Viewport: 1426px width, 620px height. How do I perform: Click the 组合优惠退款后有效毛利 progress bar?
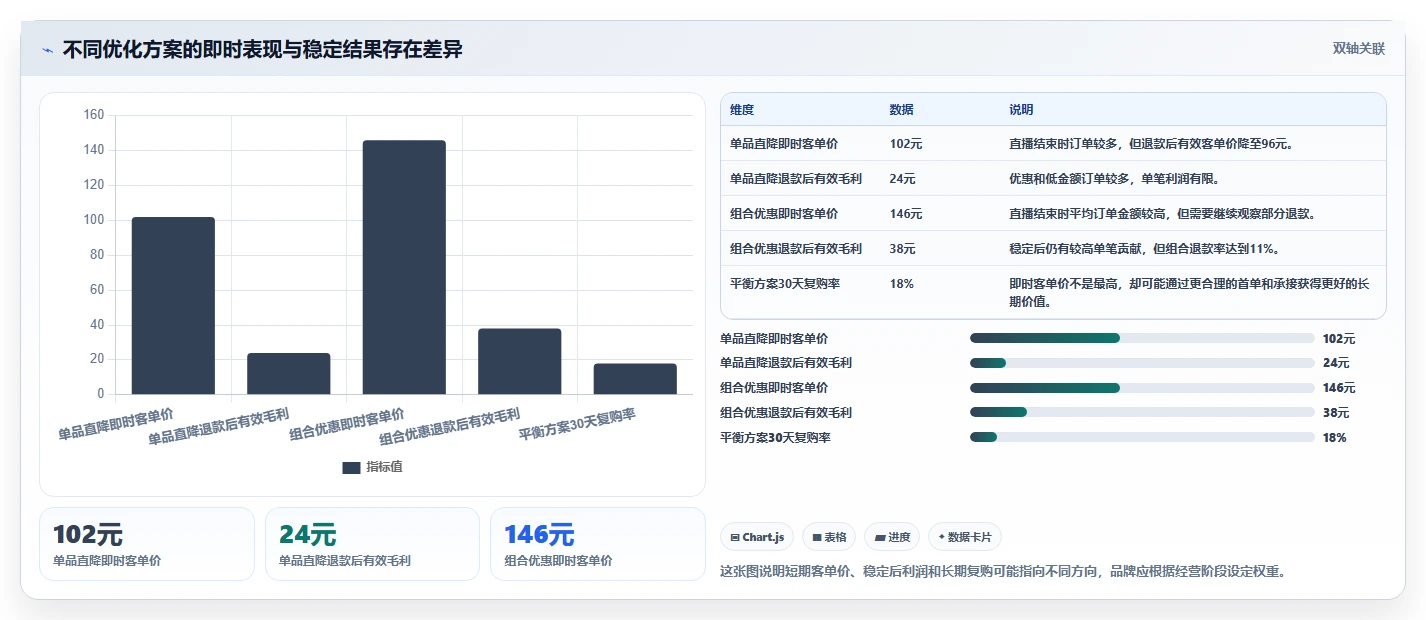1142,412
